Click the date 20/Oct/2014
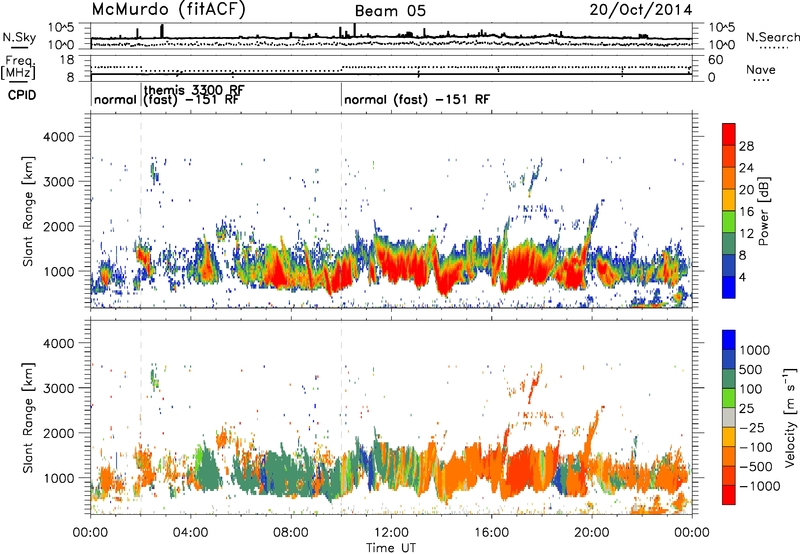The image size is (800, 554). click(641, 10)
